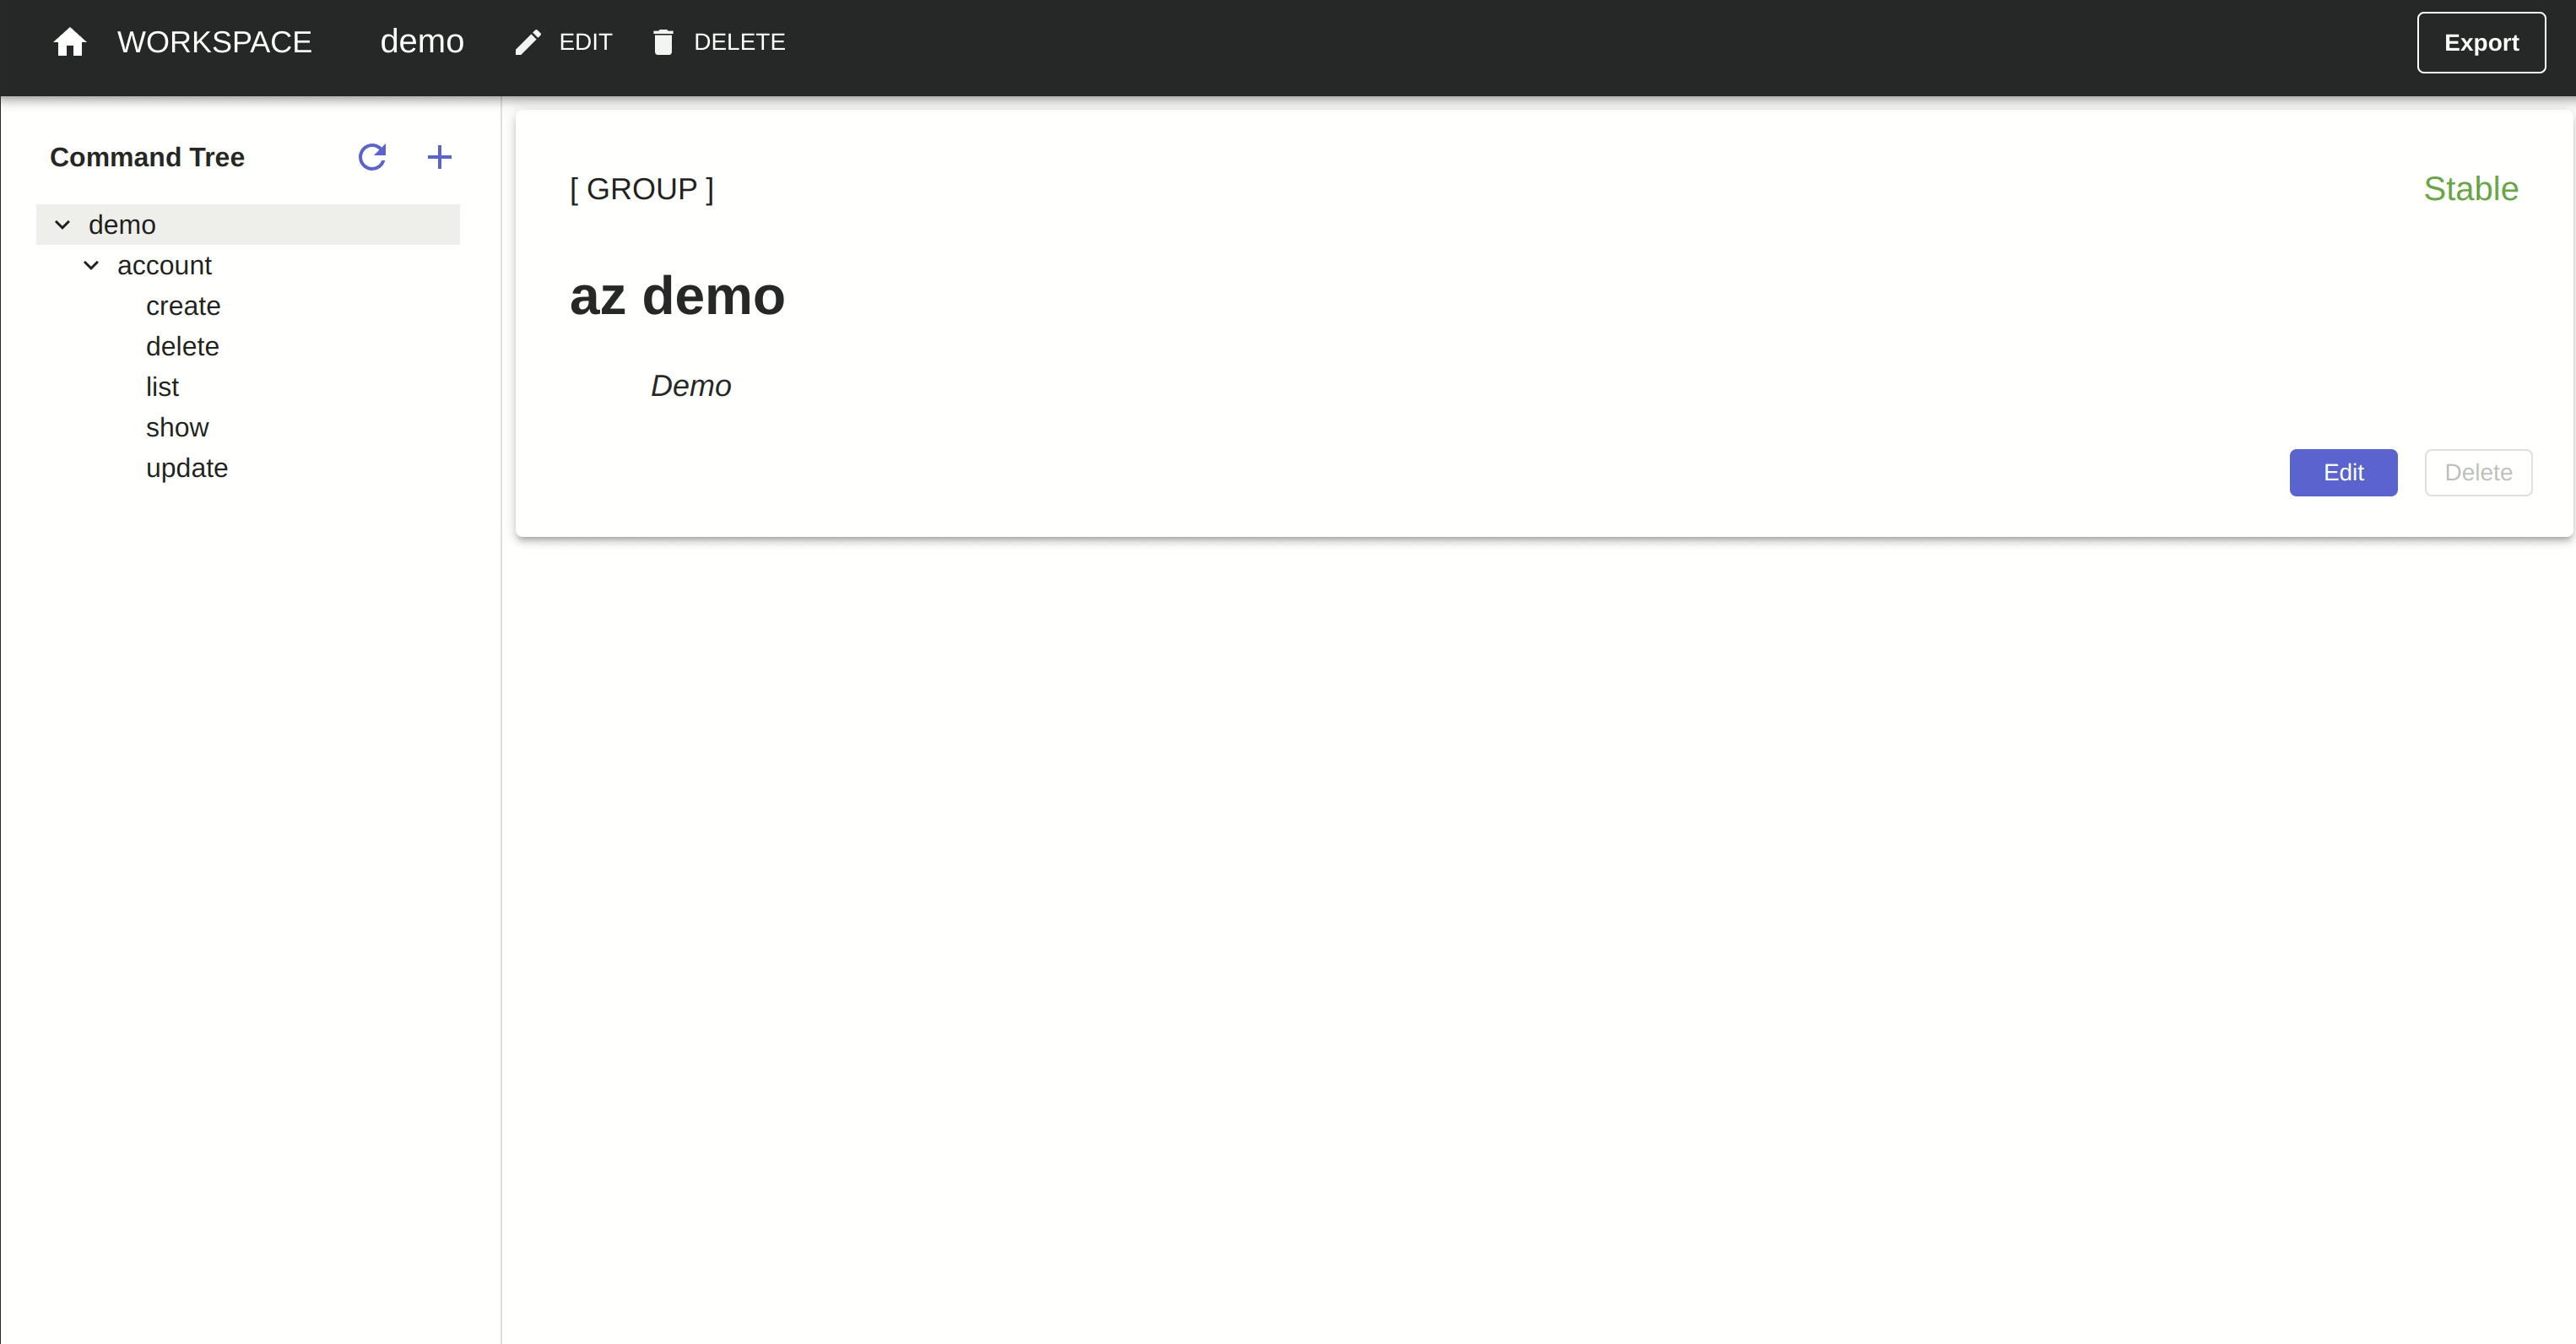Collapse the demo tree node
The image size is (2576, 1344).
[62, 223]
